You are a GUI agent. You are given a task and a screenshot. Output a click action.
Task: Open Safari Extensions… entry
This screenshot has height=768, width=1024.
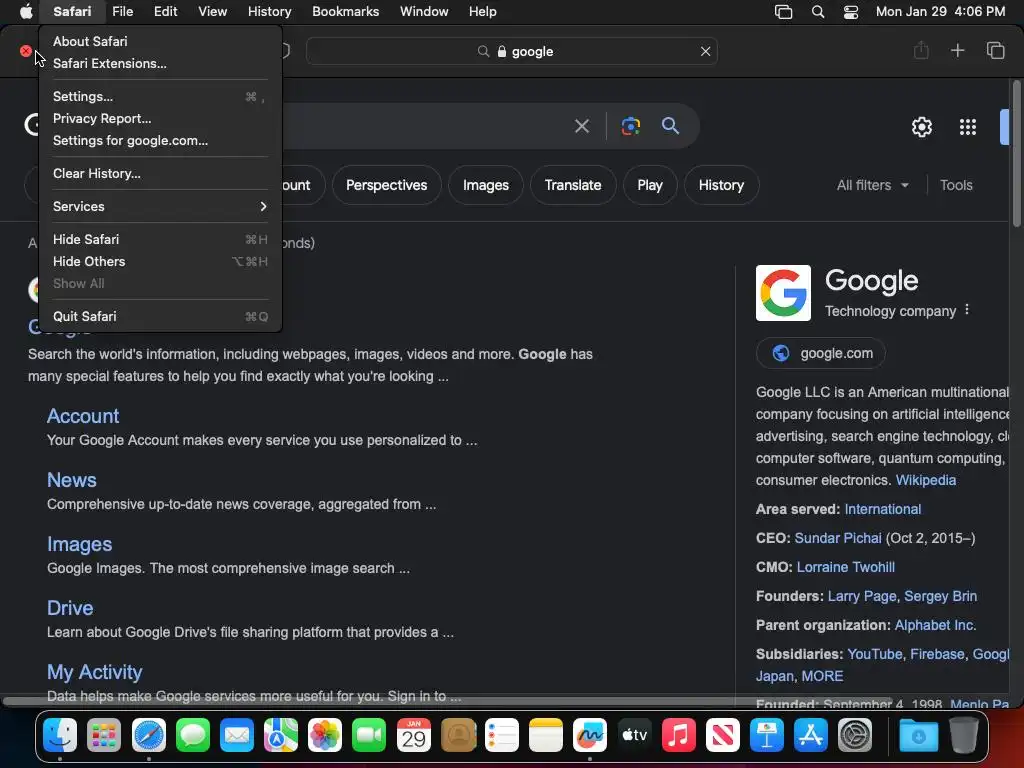click(x=160, y=63)
